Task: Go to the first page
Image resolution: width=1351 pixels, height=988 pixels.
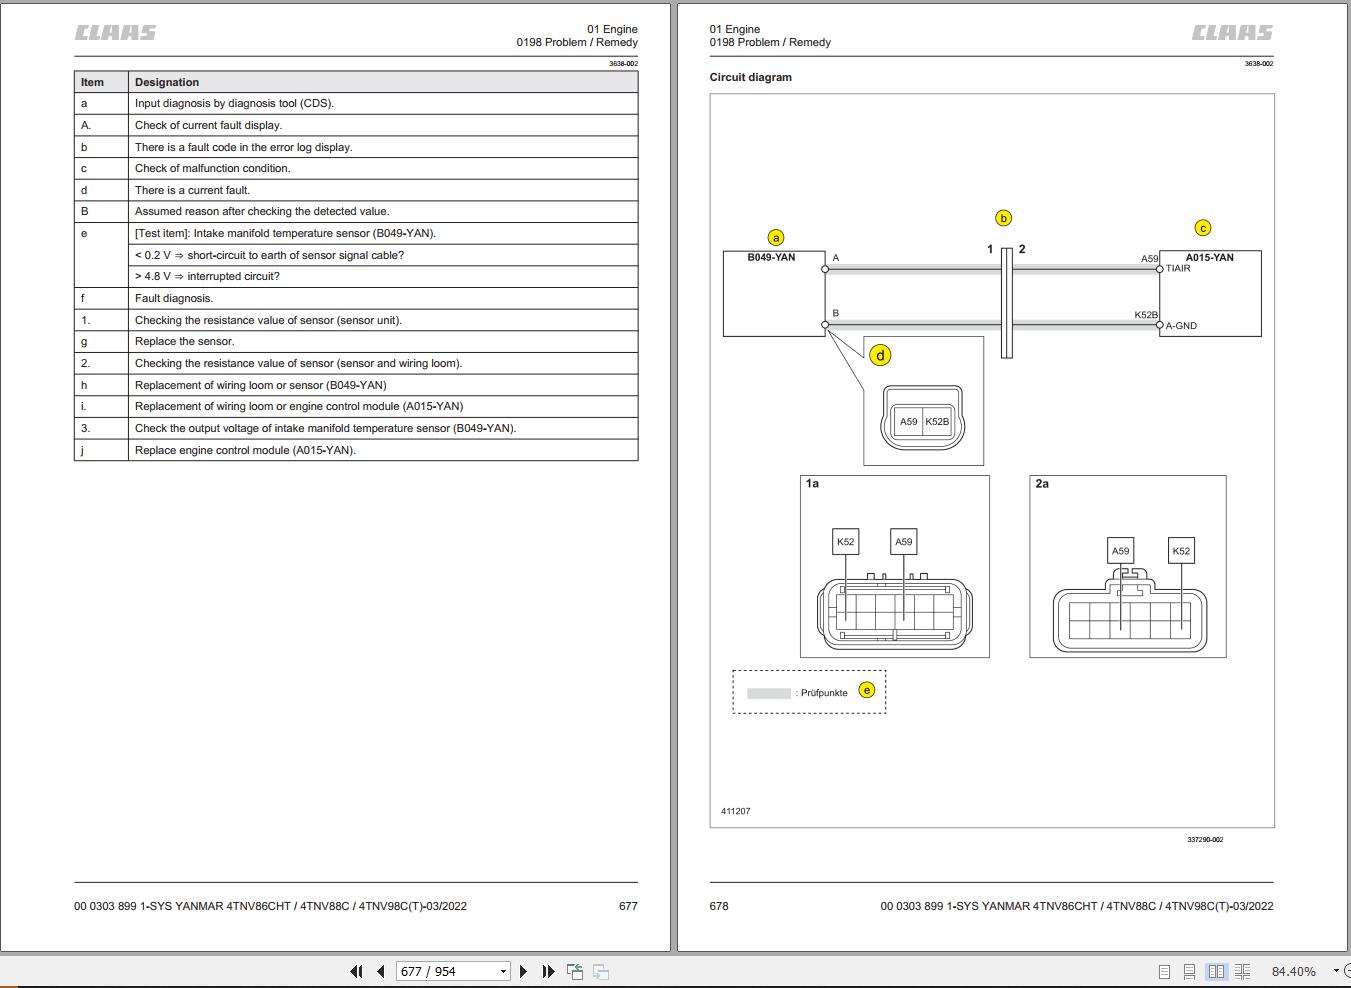Action: [356, 971]
